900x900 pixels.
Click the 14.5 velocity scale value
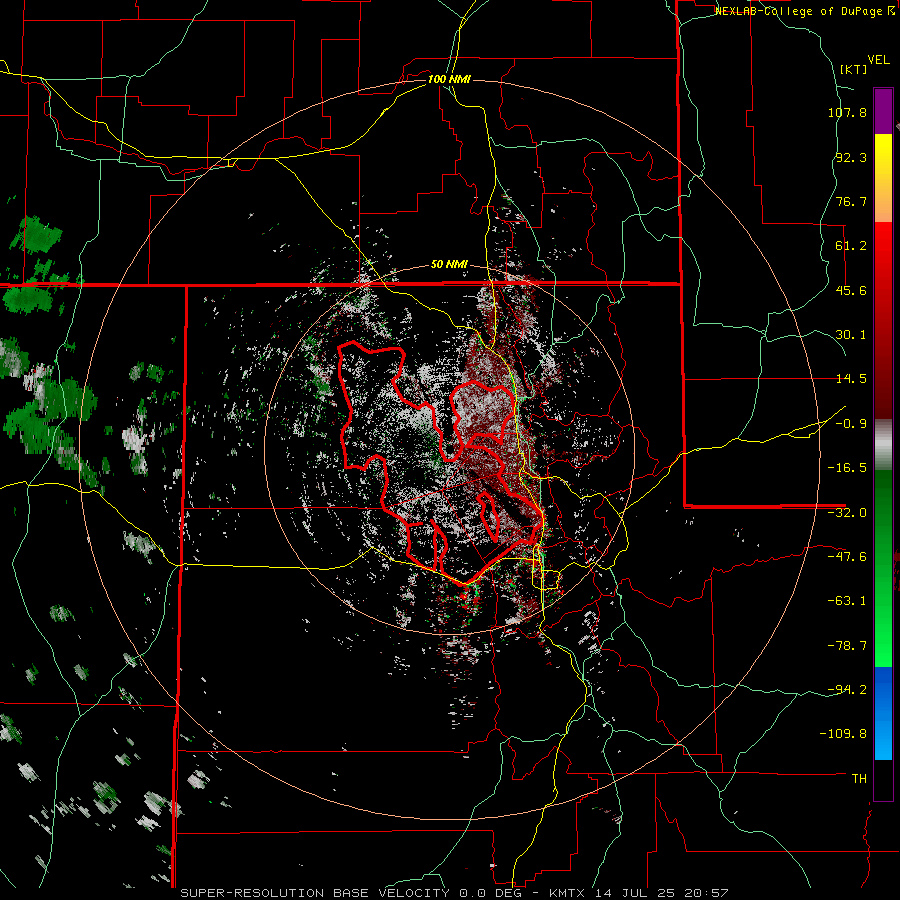point(851,379)
